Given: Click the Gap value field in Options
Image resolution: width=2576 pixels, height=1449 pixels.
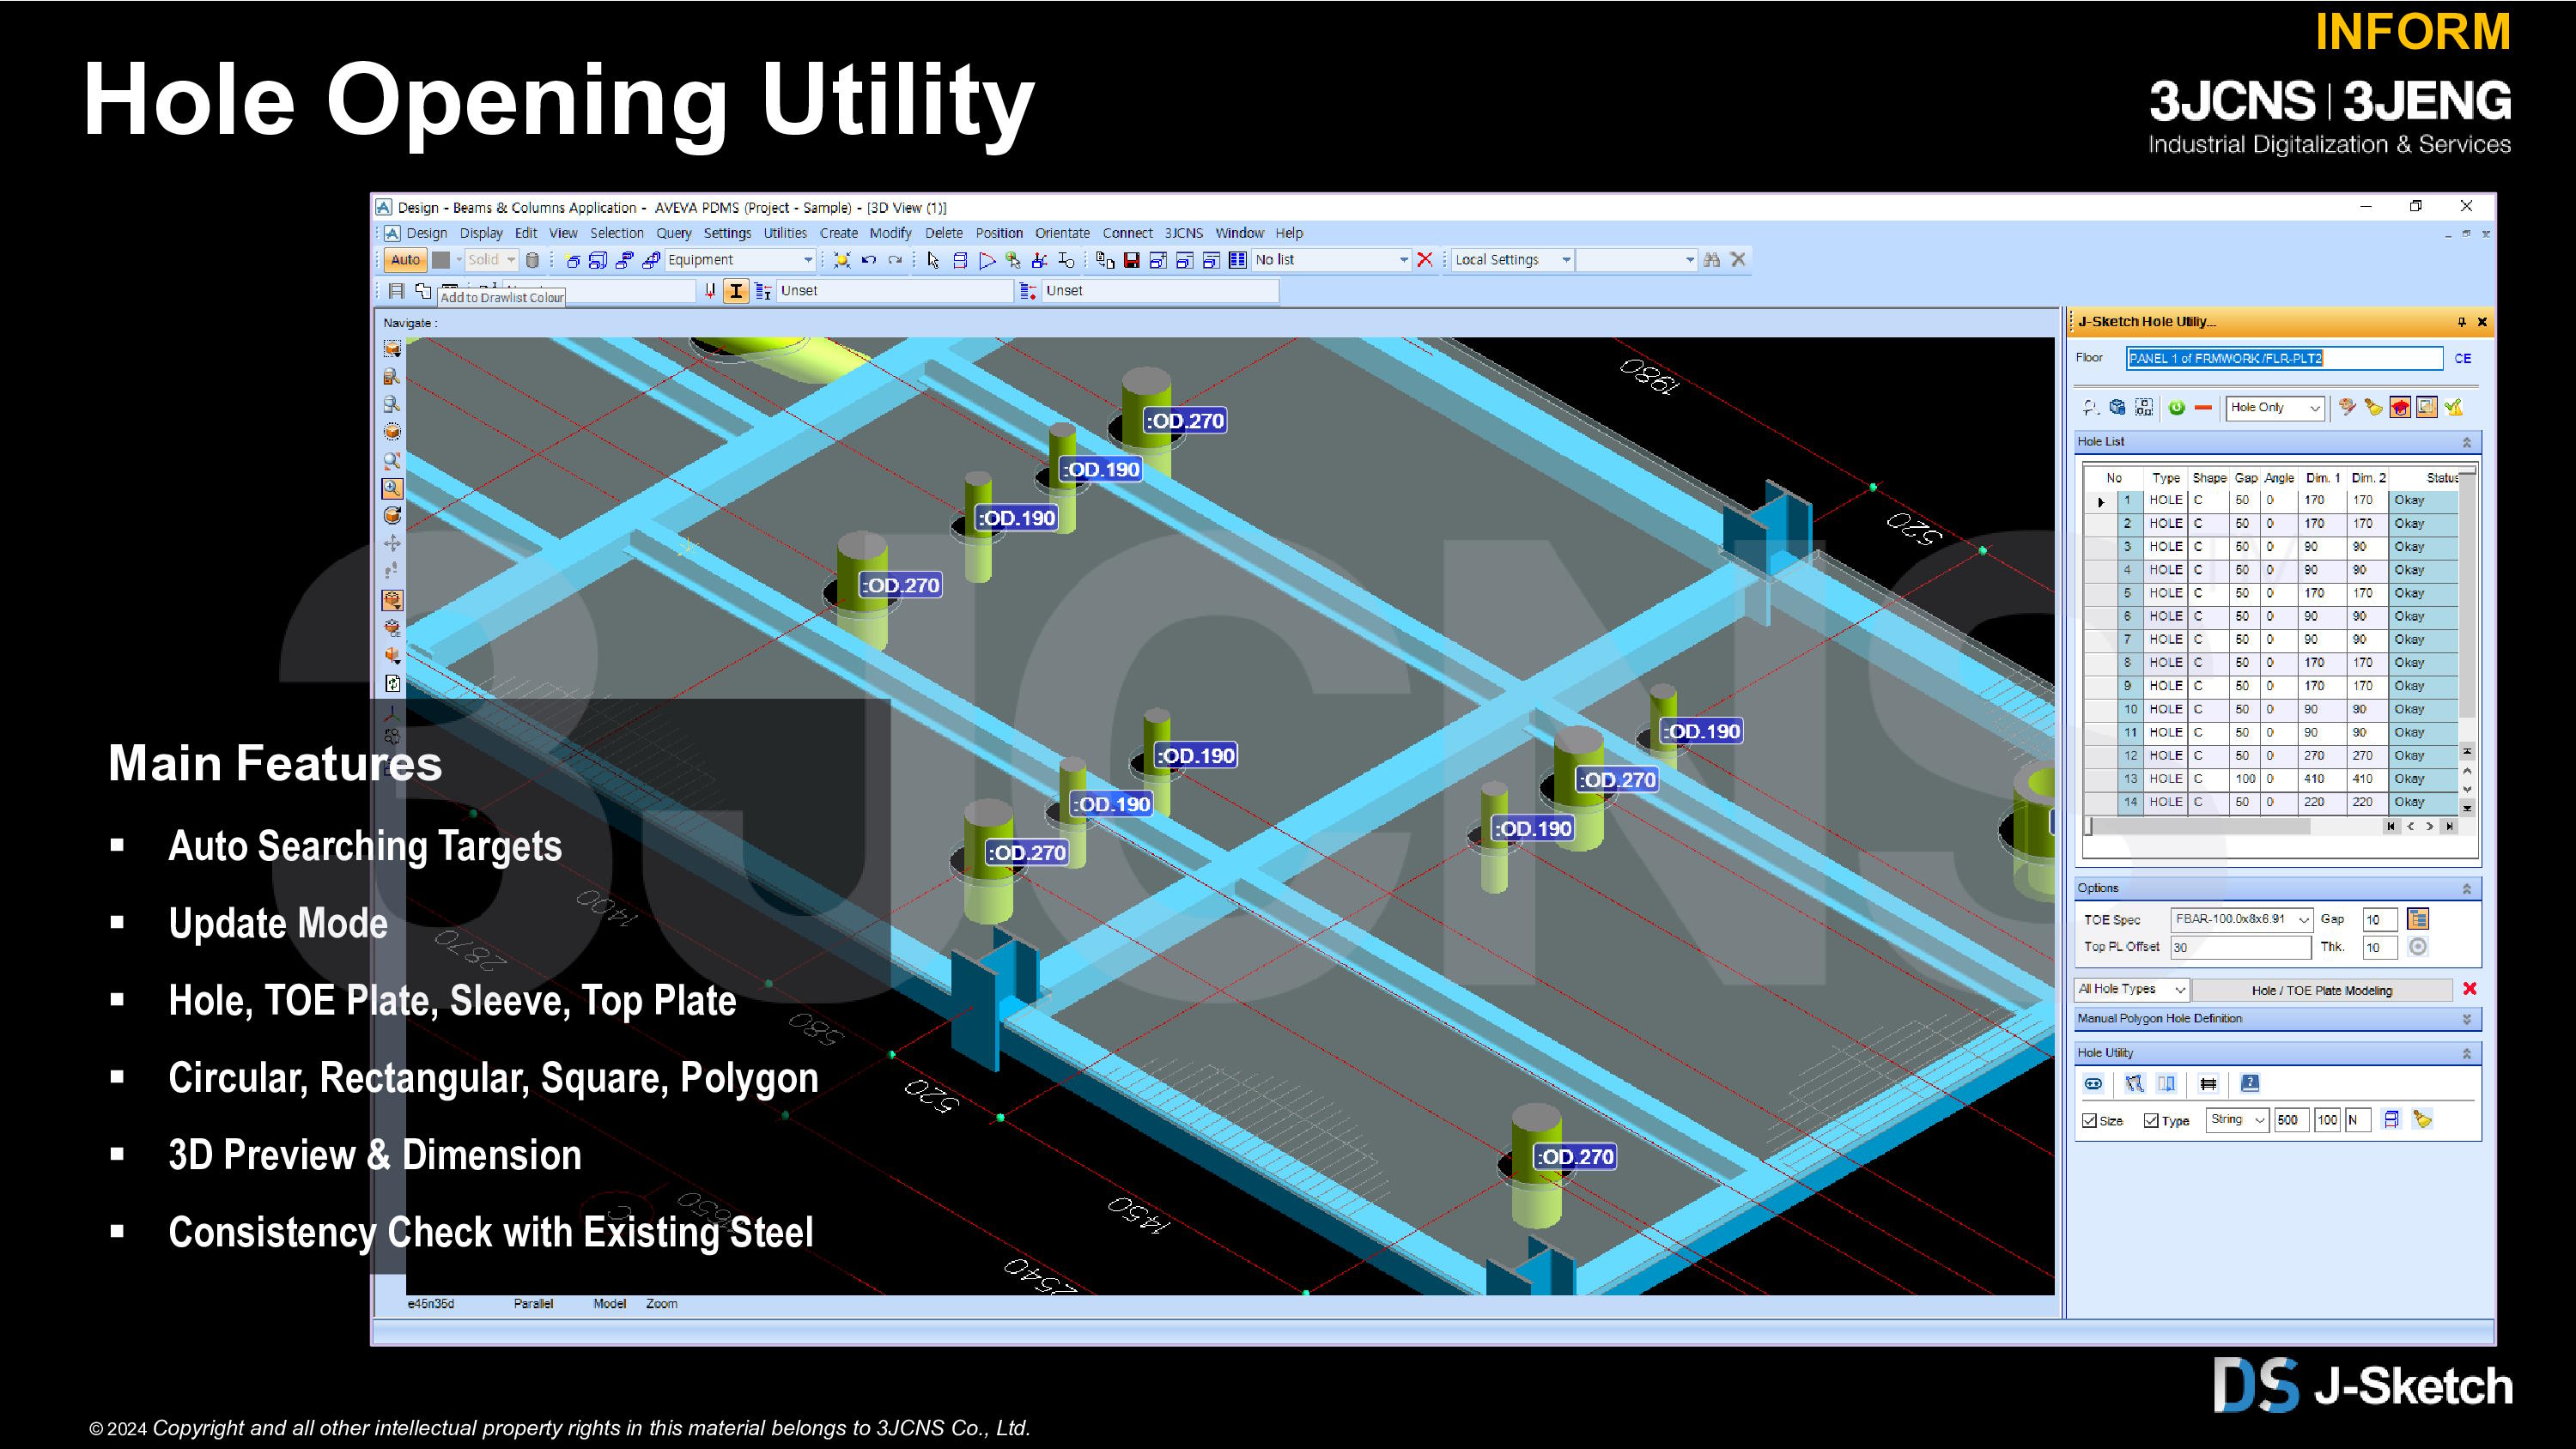Looking at the screenshot, I should click(x=2379, y=919).
